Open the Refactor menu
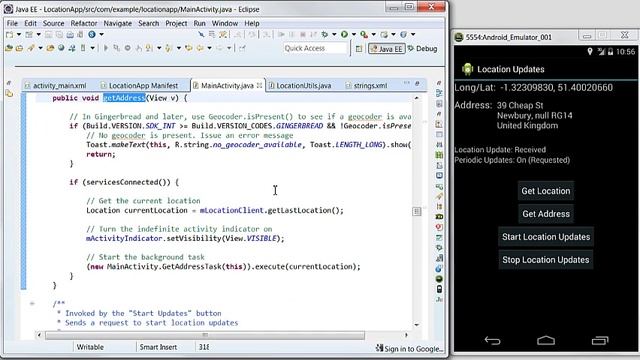 pyautogui.click(x=84, y=23)
